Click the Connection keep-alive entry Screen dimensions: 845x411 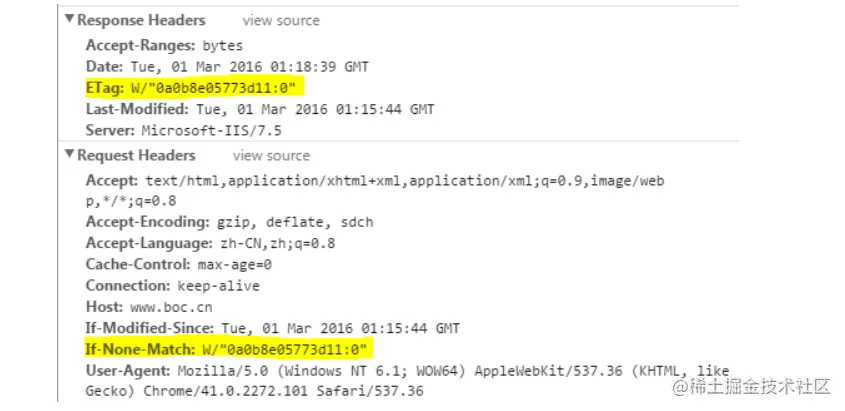[x=172, y=286]
